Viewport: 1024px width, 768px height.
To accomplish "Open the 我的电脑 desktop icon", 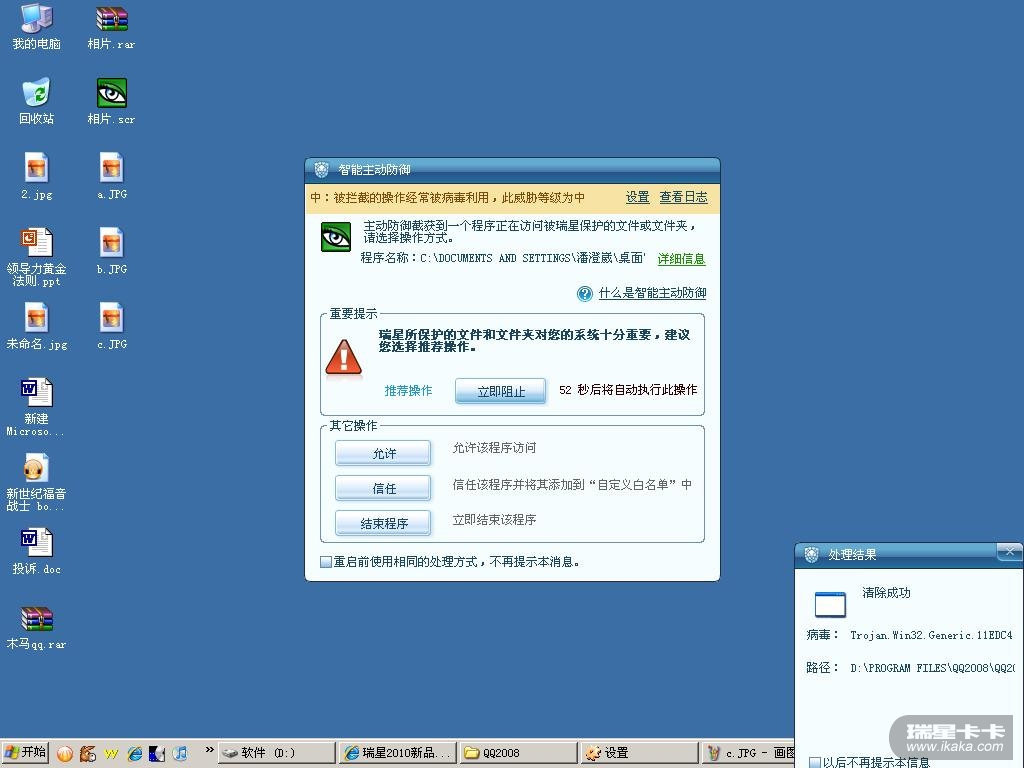I will 37,26.
